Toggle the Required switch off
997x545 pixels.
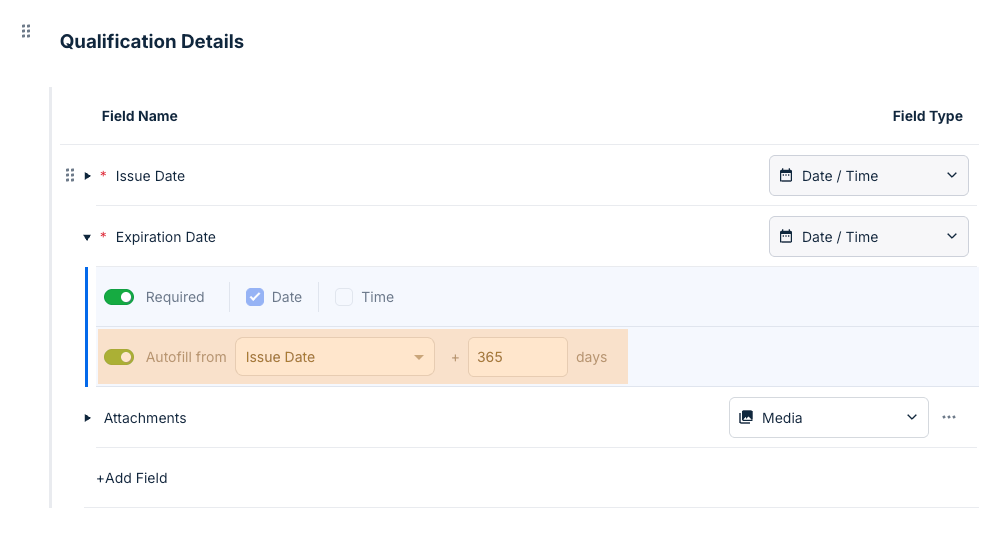pos(119,297)
